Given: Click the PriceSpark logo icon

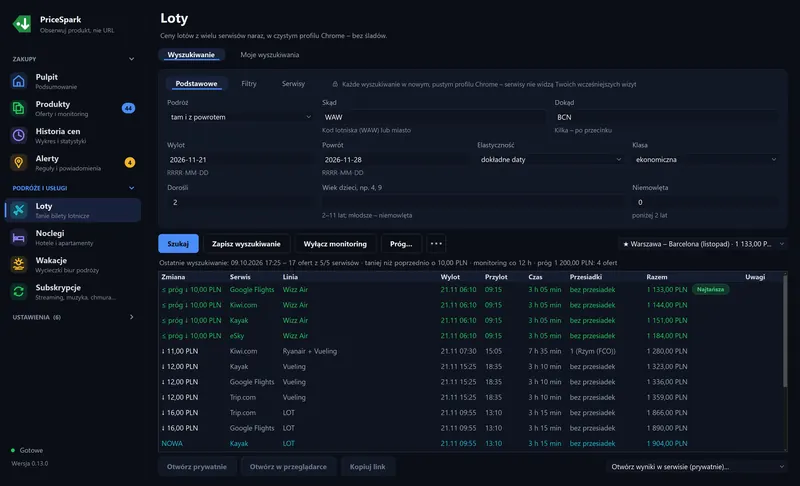Looking at the screenshot, I should click(x=22, y=24).
